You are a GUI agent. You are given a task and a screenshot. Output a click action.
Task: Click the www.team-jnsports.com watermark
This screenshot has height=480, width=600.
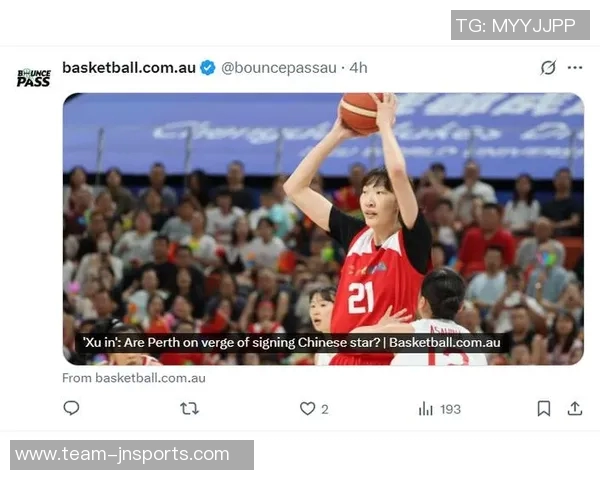(x=132, y=455)
